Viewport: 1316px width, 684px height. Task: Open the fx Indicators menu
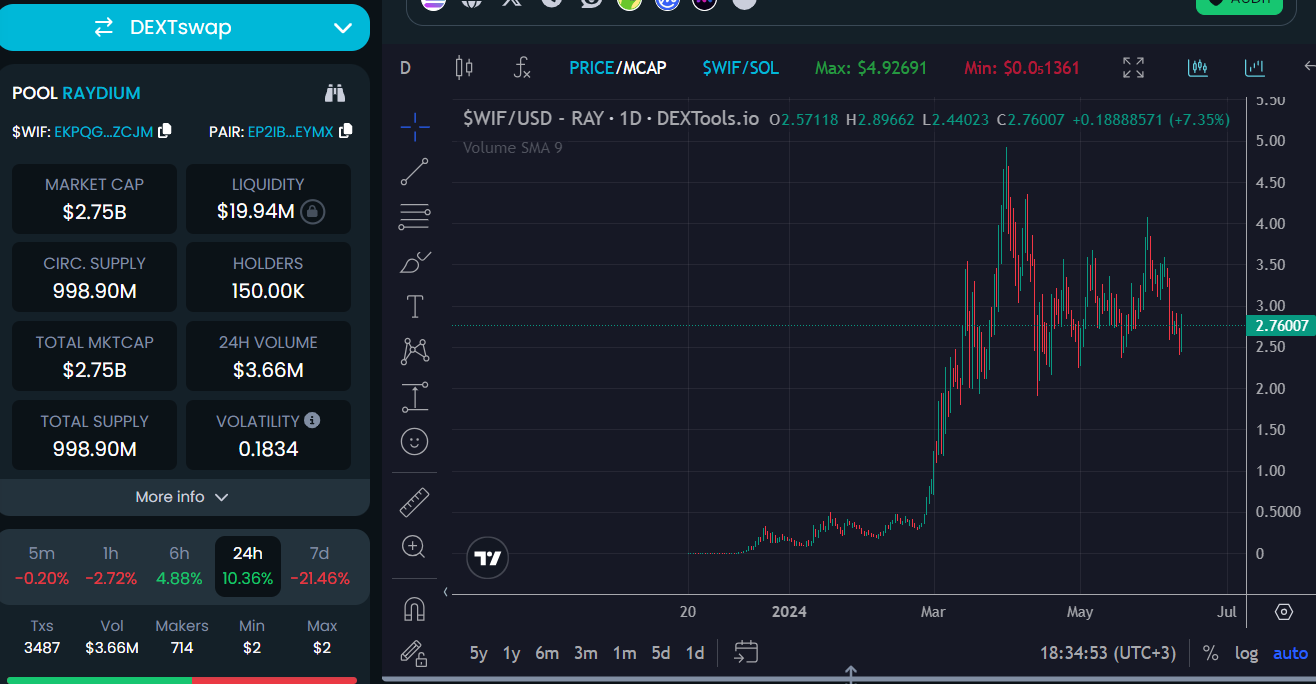tap(522, 68)
